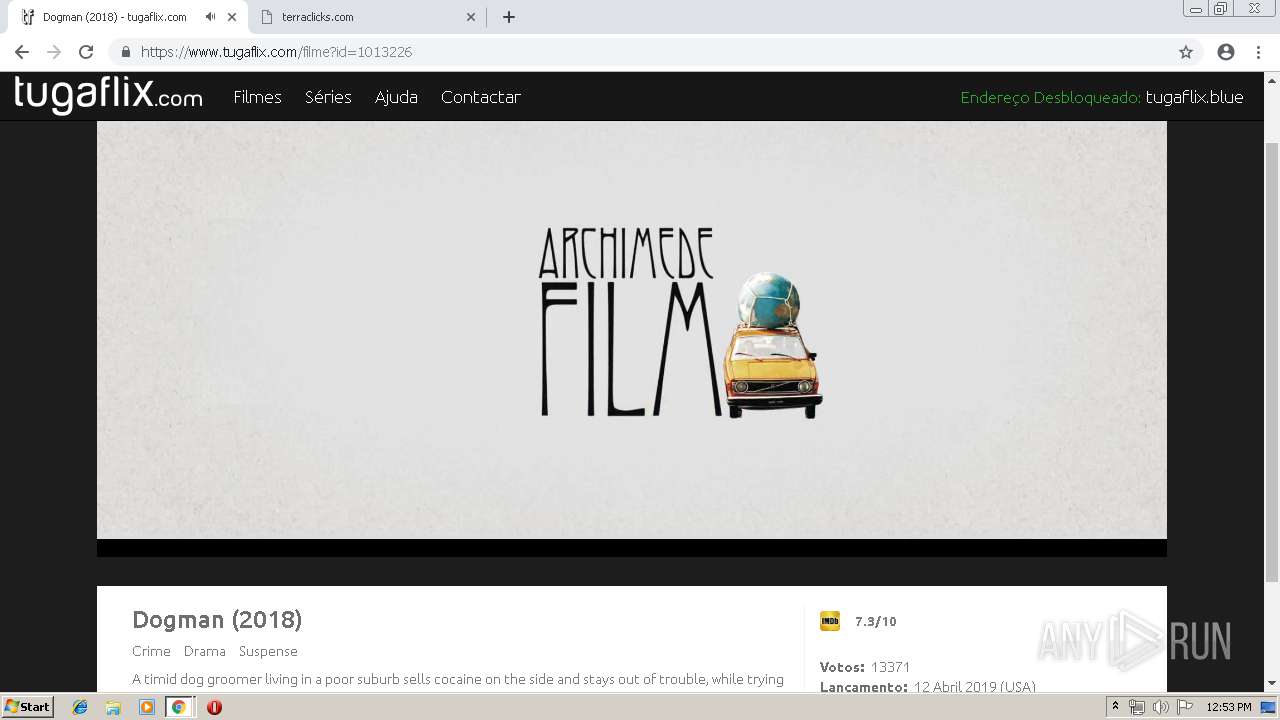Open the volume tray icon
This screenshot has width=1280, height=720.
point(1160,707)
